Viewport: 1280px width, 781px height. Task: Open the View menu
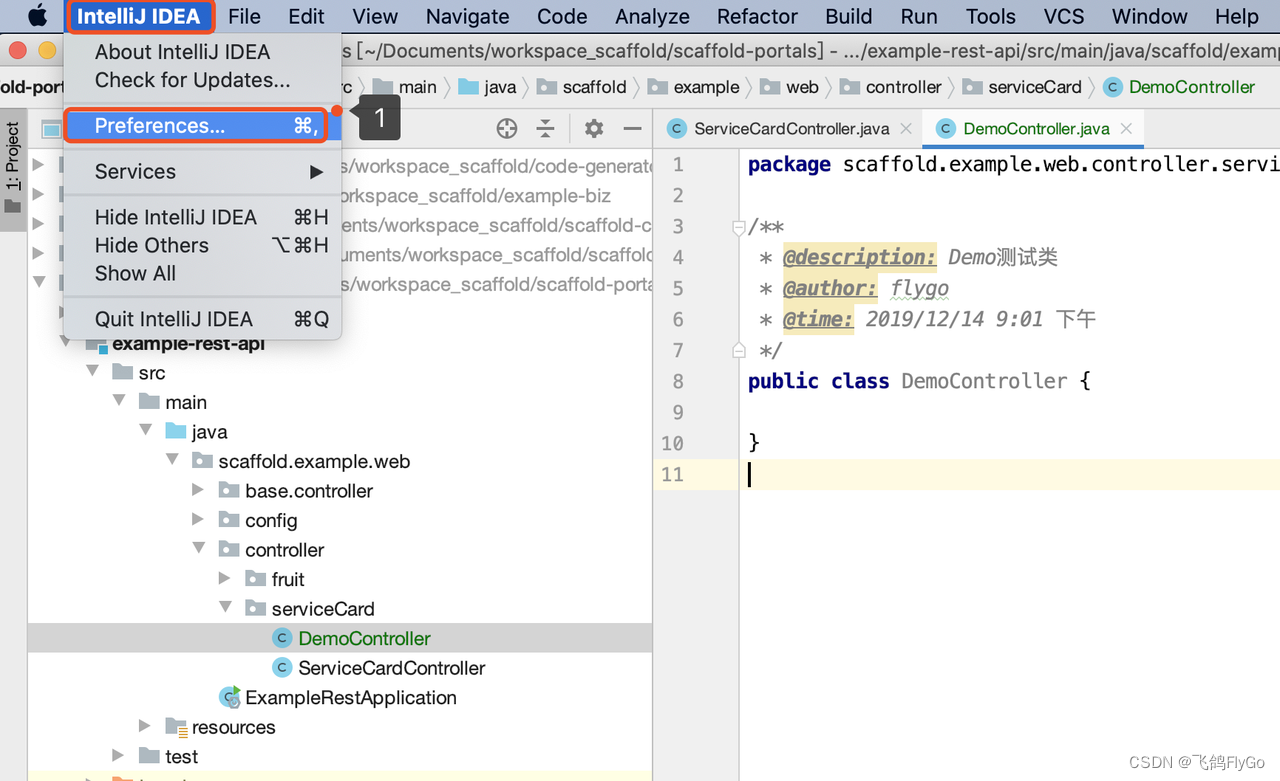tap(375, 16)
